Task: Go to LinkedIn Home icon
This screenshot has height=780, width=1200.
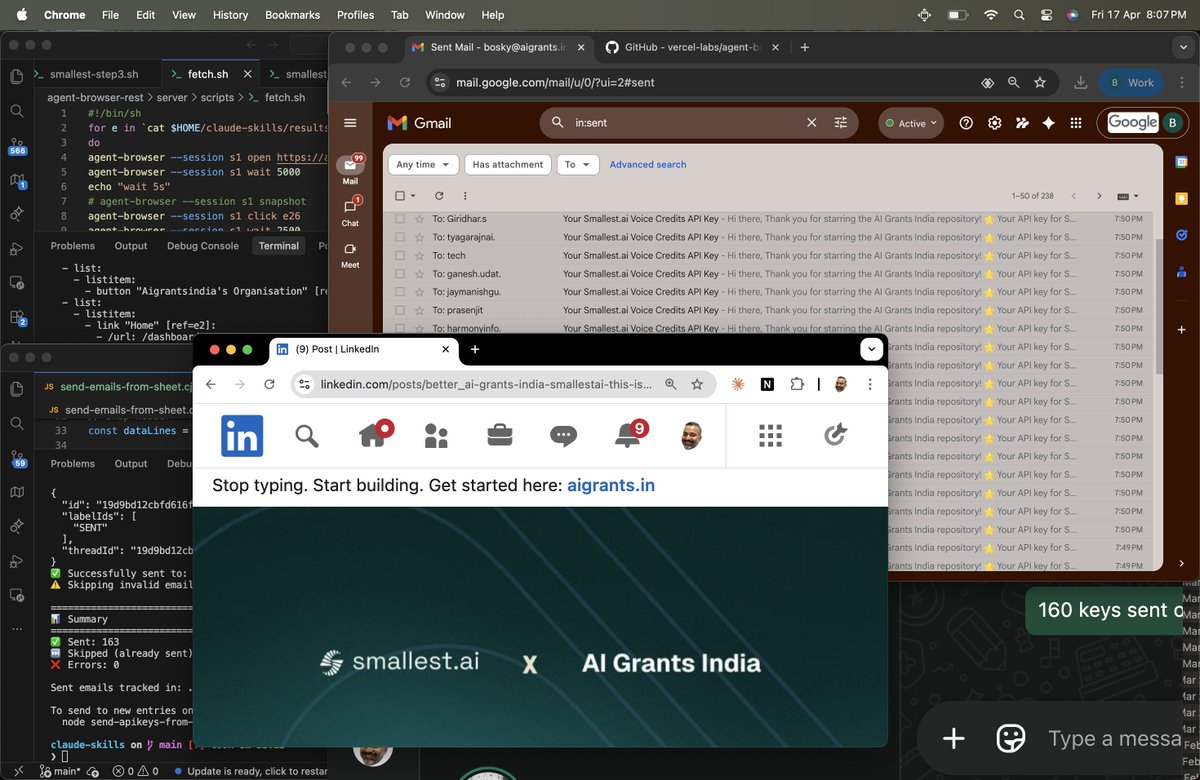Action: pyautogui.click(x=374, y=434)
